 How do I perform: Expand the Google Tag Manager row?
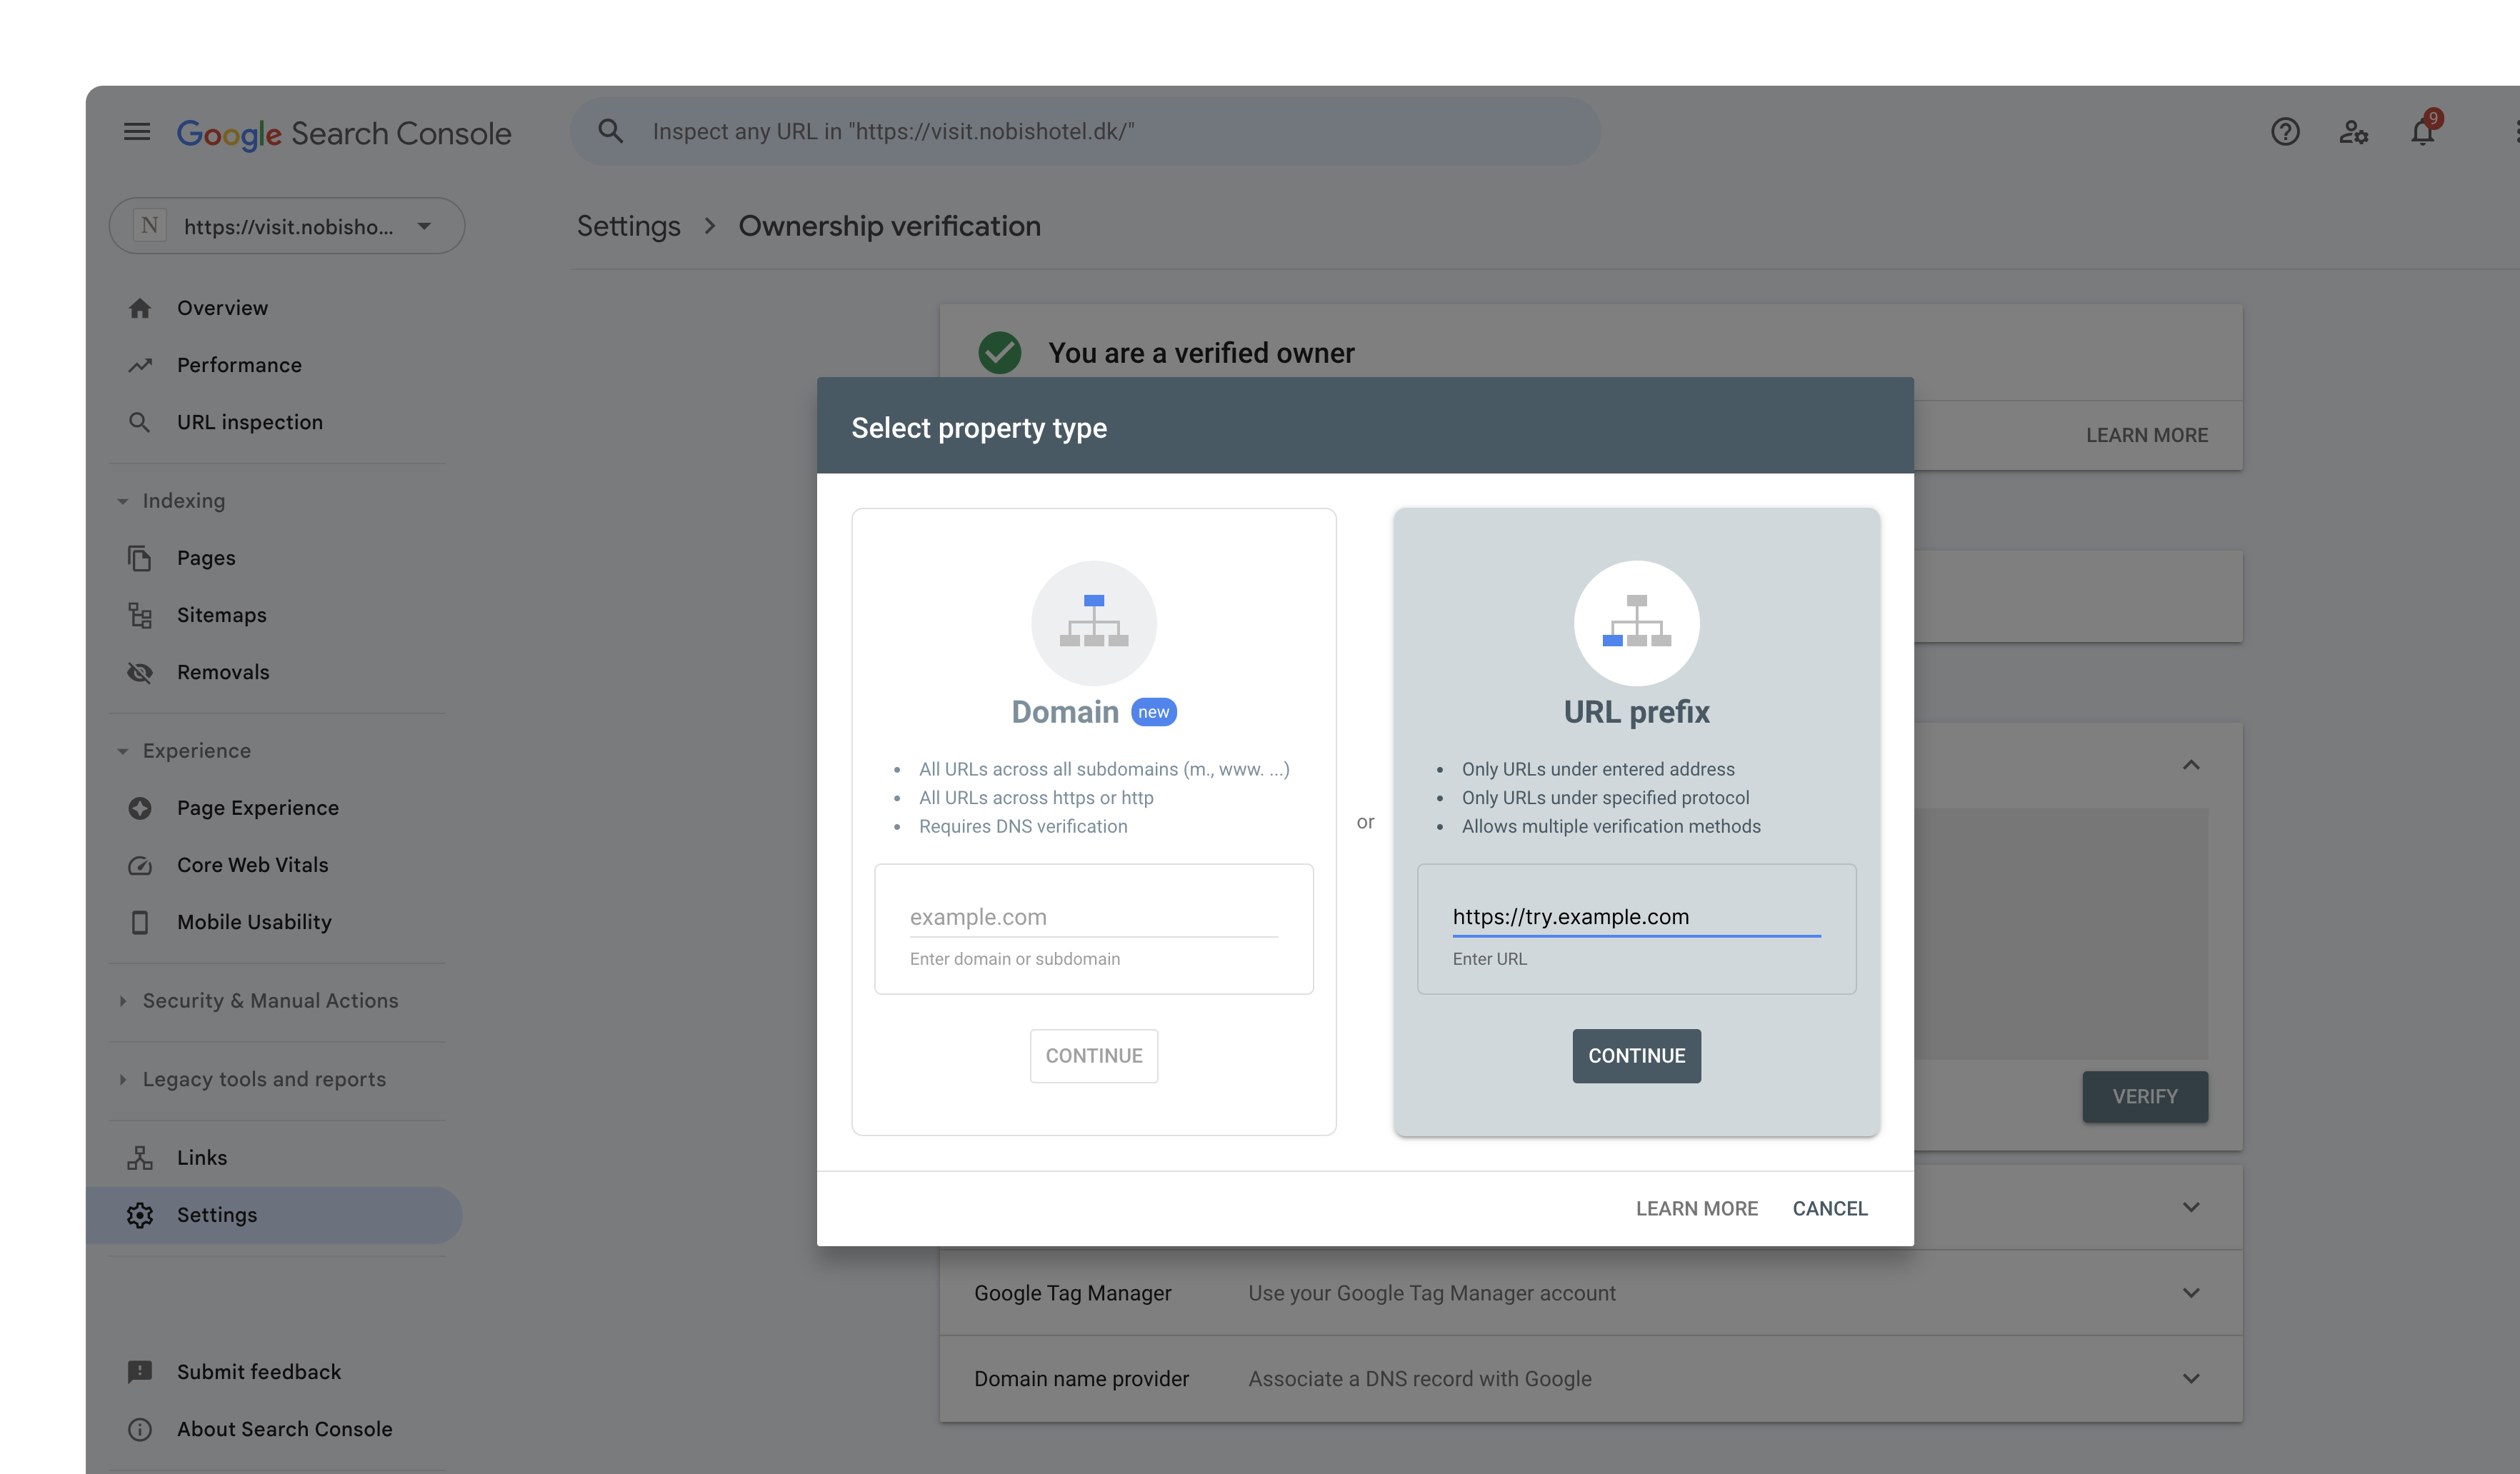pos(2191,1293)
